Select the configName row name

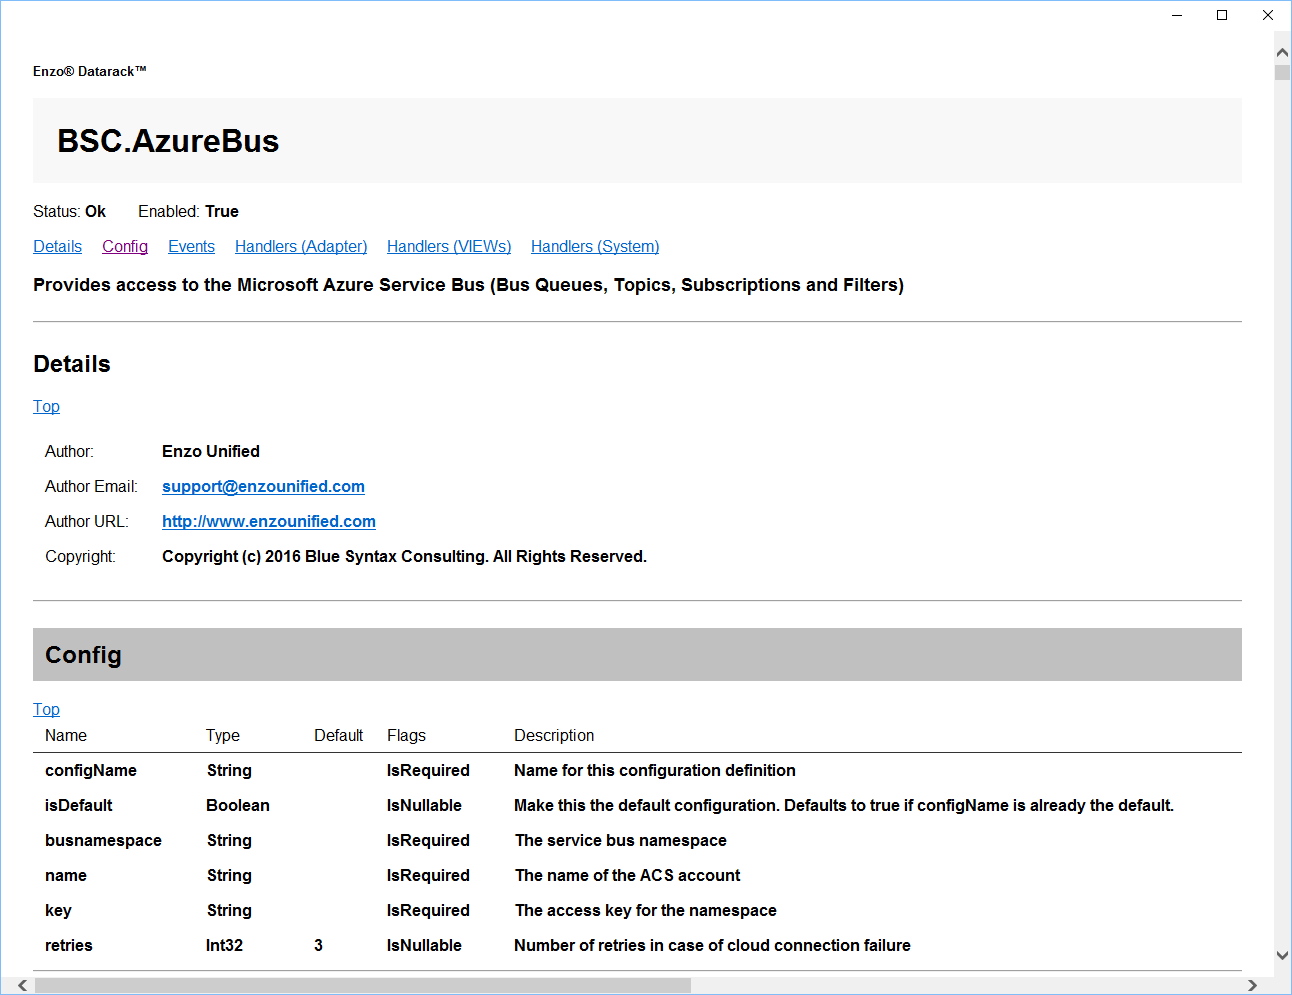click(x=91, y=770)
